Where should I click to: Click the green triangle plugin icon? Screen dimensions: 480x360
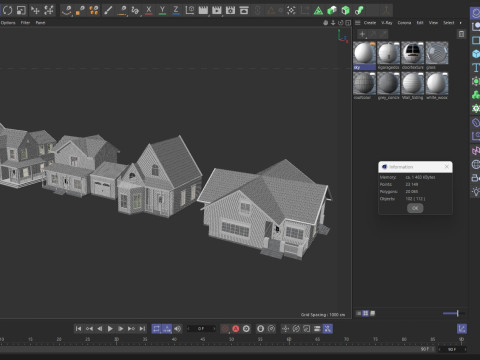[318, 10]
